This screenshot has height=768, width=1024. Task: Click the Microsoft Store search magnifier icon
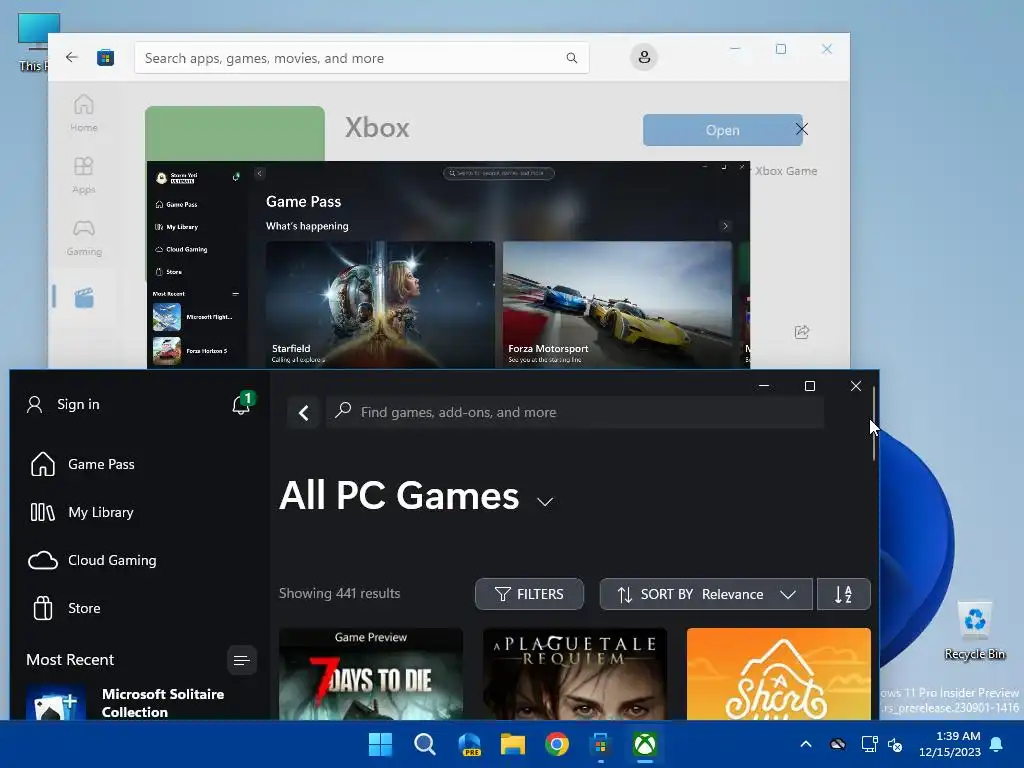[x=571, y=58]
